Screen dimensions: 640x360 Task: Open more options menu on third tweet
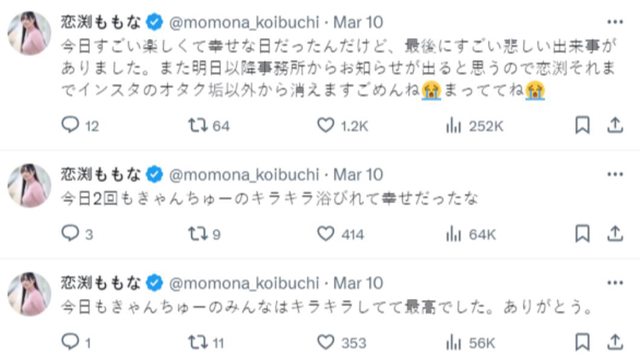click(615, 283)
